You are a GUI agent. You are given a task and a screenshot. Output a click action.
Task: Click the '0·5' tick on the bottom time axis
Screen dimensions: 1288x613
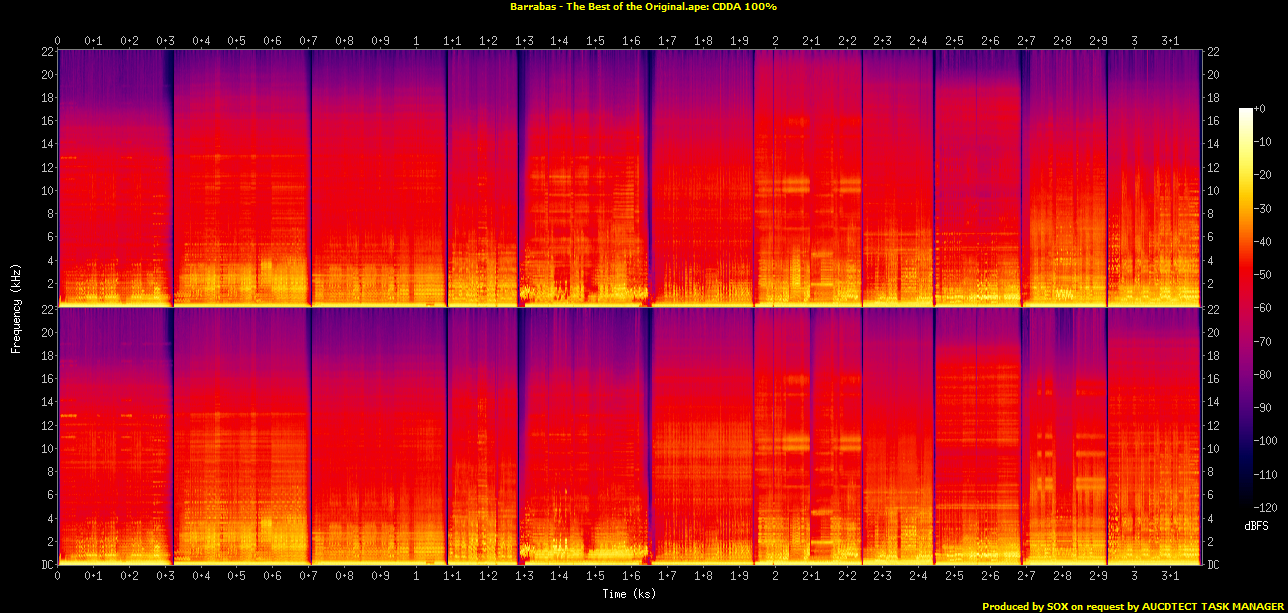pos(237,577)
